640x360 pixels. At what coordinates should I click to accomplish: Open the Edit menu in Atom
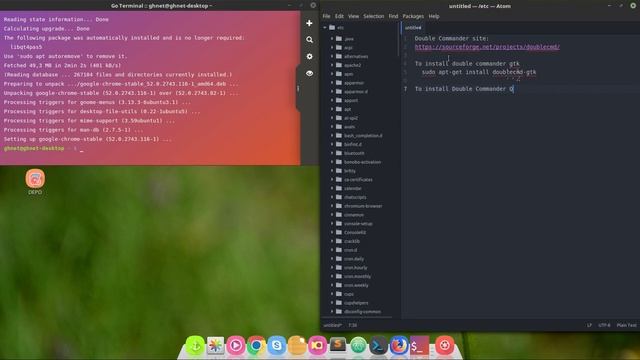click(339, 16)
